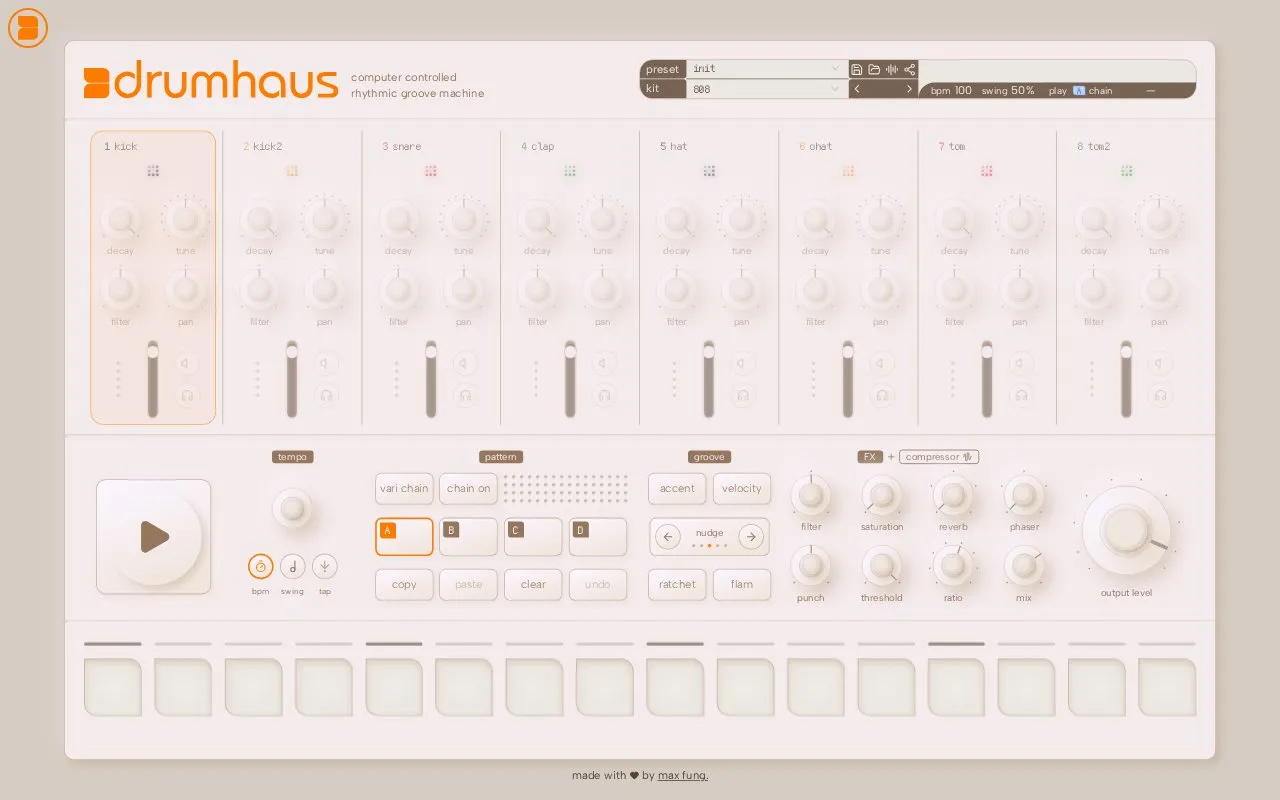The height and width of the screenshot is (800, 1280).
Task: Toggle the chain on button
Action: tap(468, 489)
